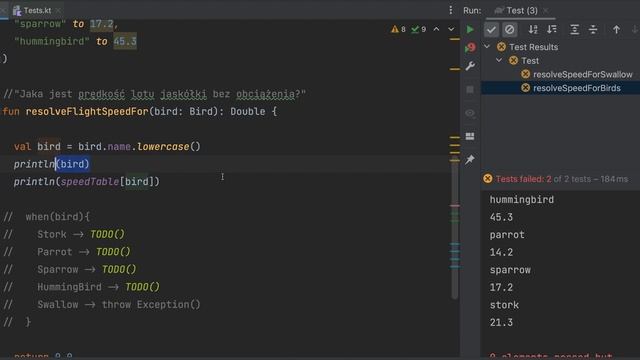Click sparrow in console output

[x=510, y=270]
